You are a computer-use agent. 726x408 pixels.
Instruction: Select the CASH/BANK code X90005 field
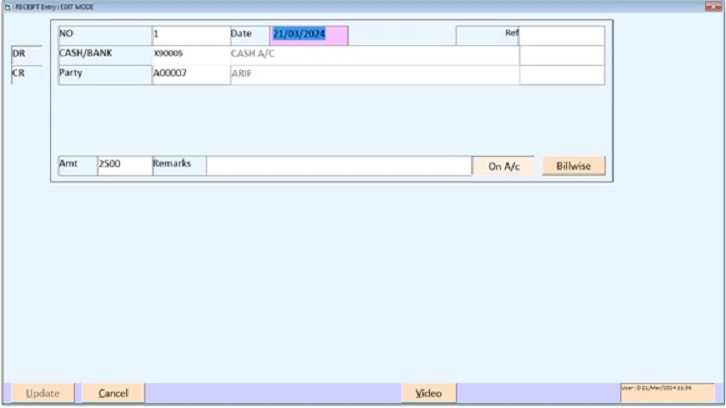(x=191, y=55)
